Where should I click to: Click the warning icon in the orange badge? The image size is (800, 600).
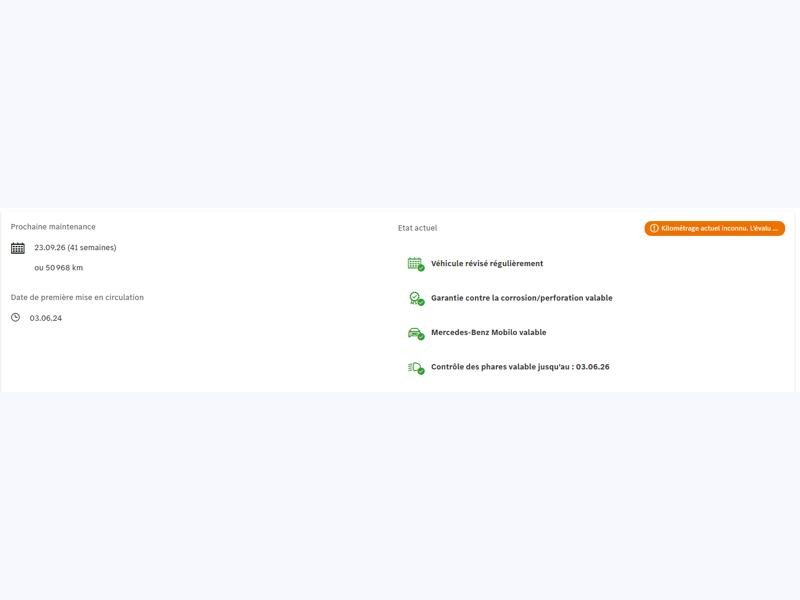(654, 228)
